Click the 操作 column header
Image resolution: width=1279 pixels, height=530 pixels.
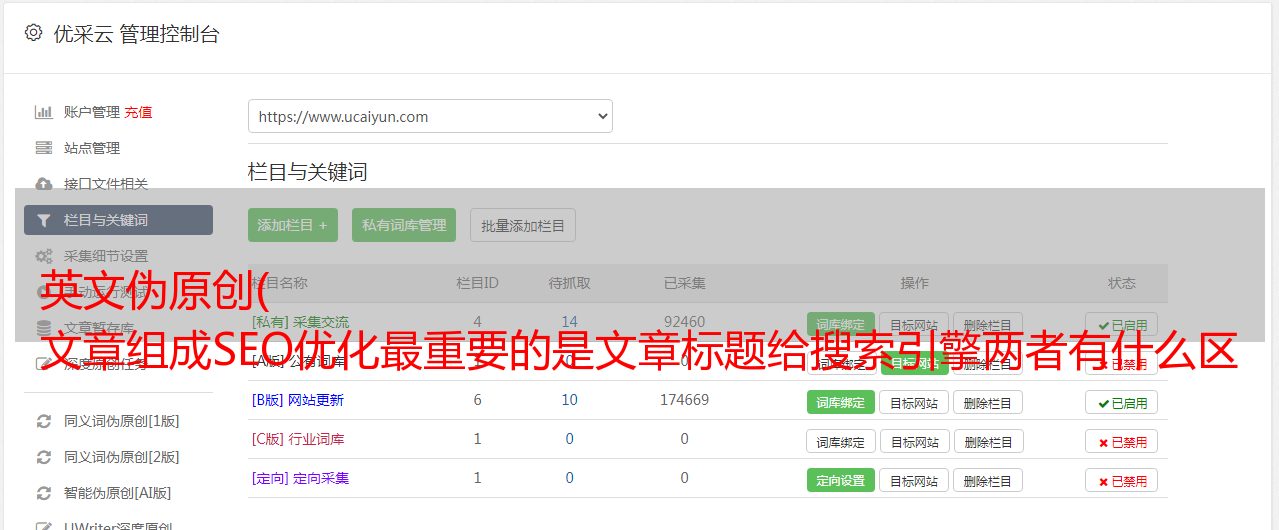click(914, 283)
